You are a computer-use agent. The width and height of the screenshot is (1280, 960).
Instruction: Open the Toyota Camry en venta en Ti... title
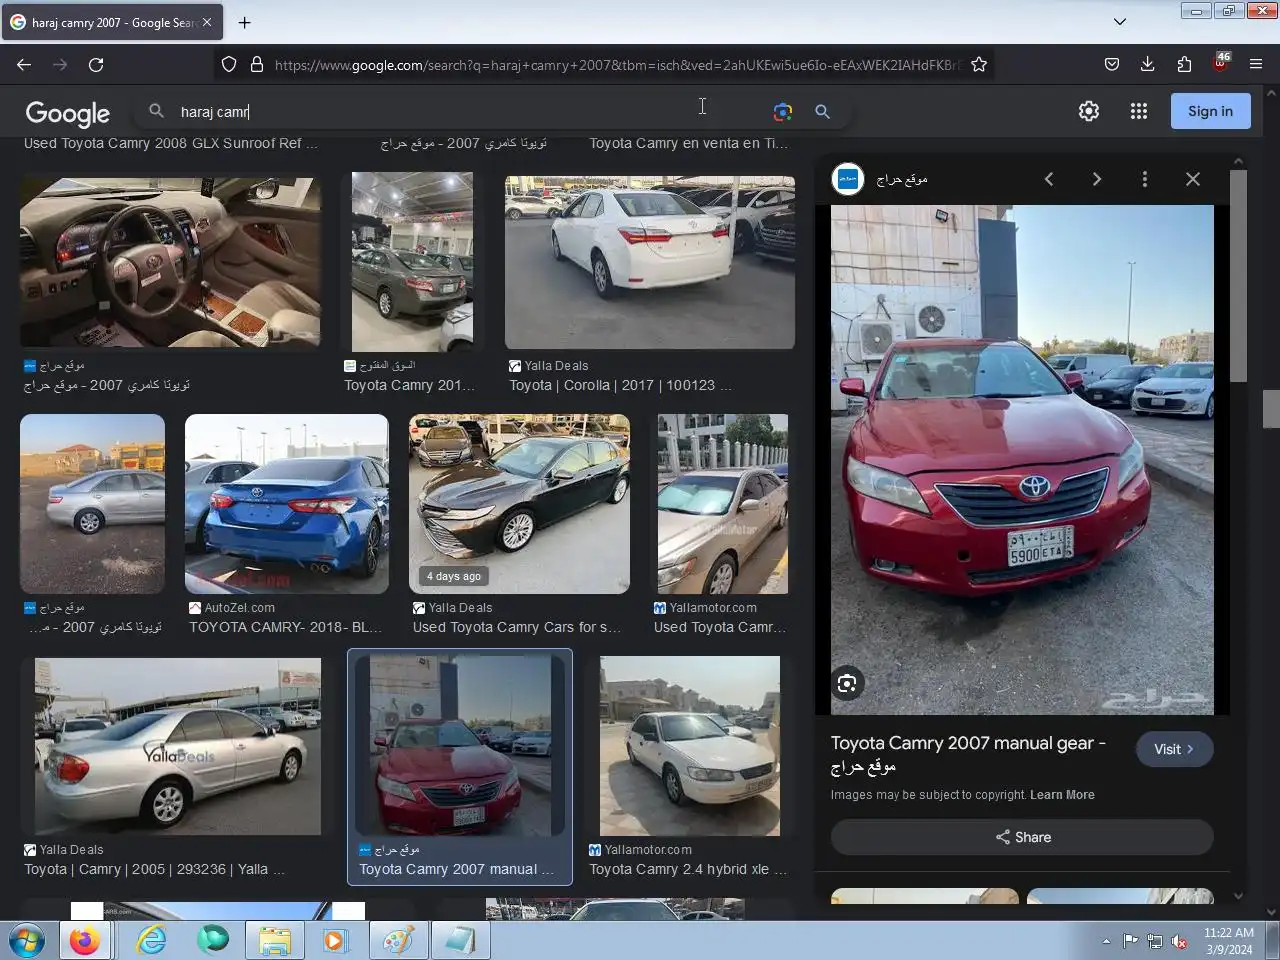pyautogui.click(x=688, y=143)
